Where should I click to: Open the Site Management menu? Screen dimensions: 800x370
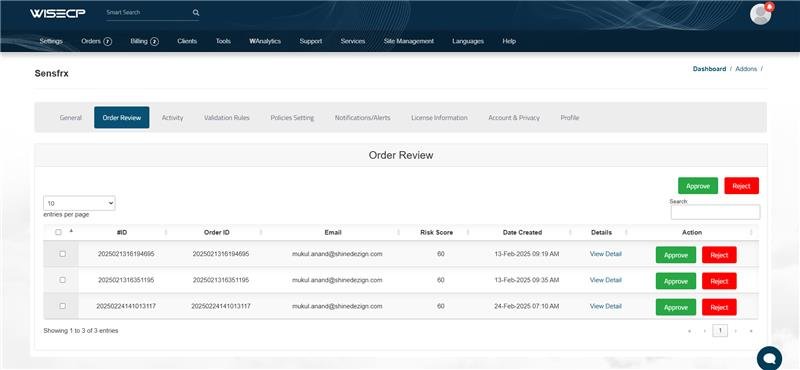pos(409,41)
